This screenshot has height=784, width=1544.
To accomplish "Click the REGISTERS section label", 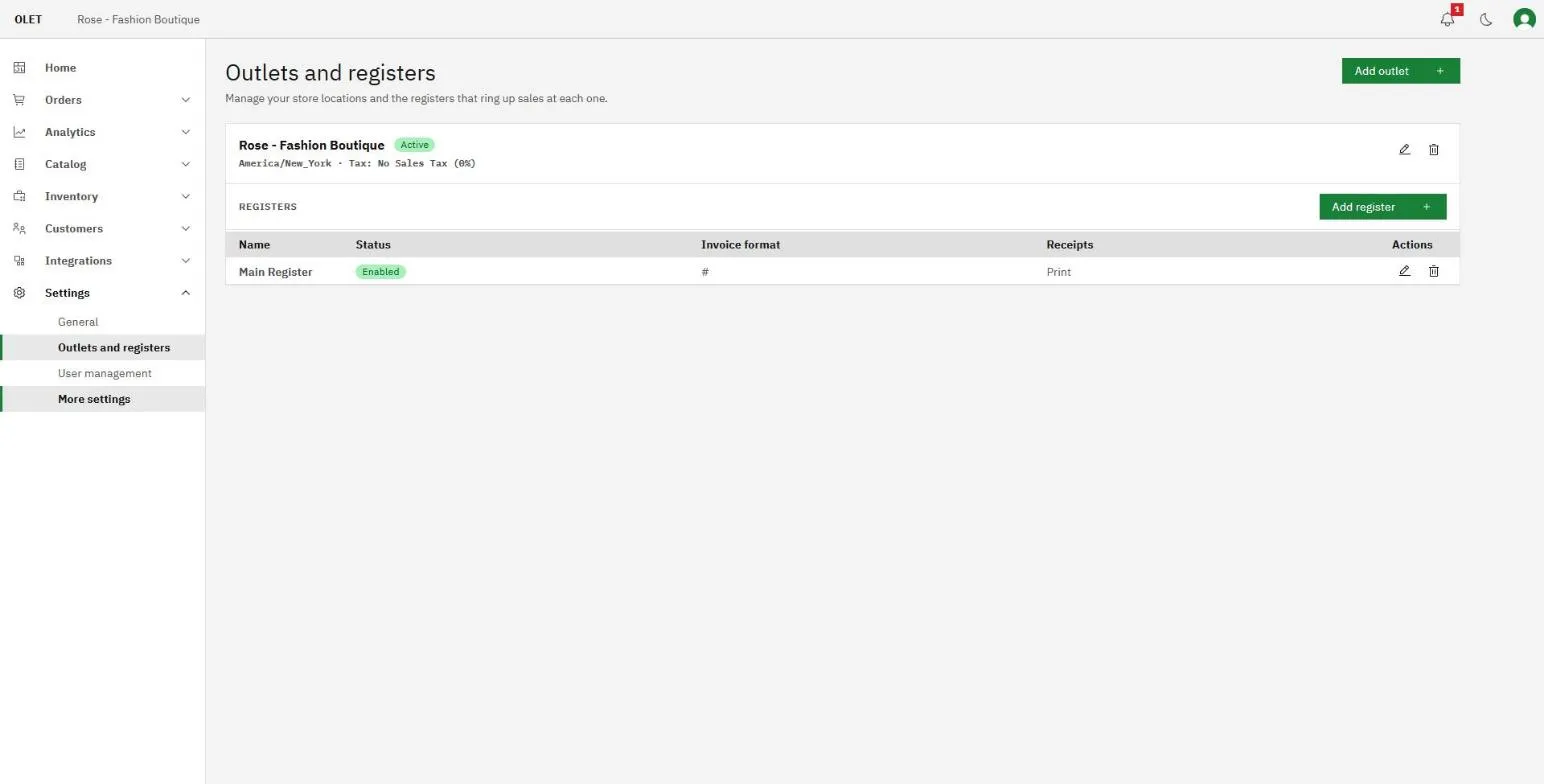I will 267,207.
